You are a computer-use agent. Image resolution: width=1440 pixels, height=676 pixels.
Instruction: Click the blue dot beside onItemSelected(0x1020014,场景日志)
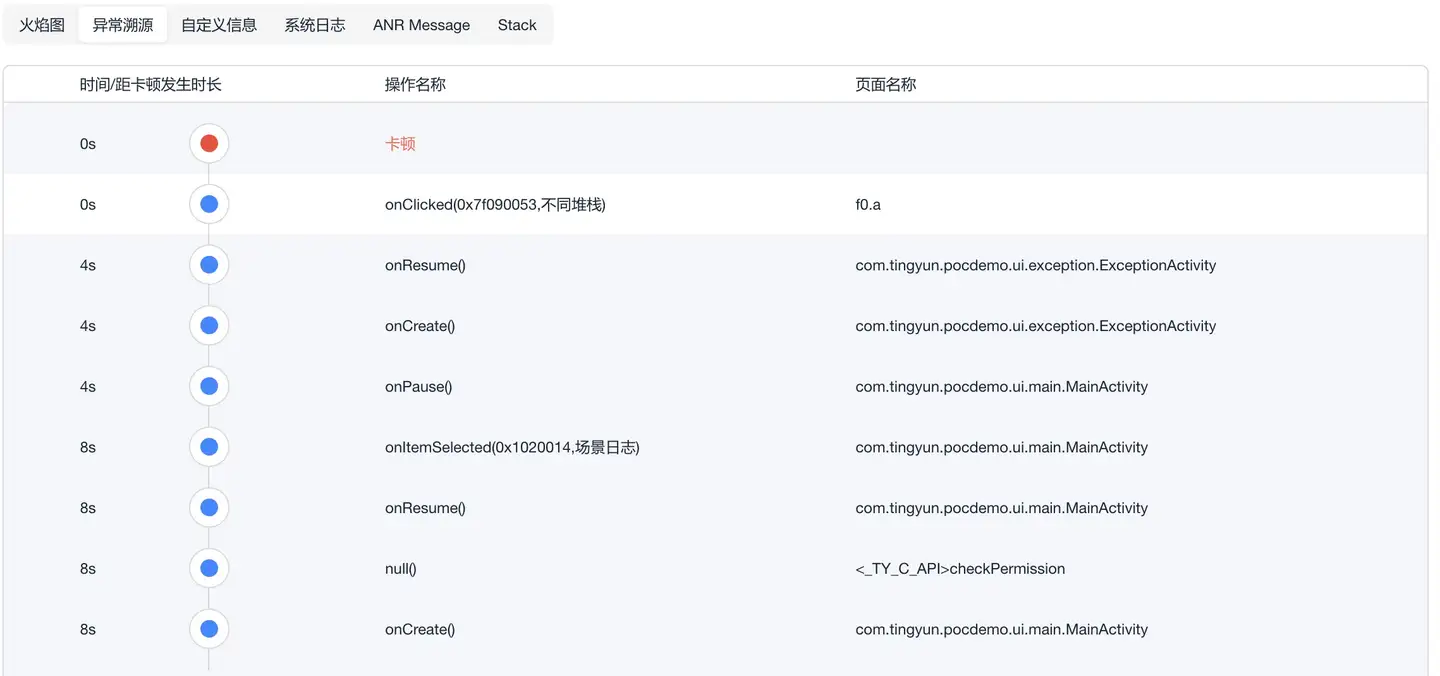[209, 447]
